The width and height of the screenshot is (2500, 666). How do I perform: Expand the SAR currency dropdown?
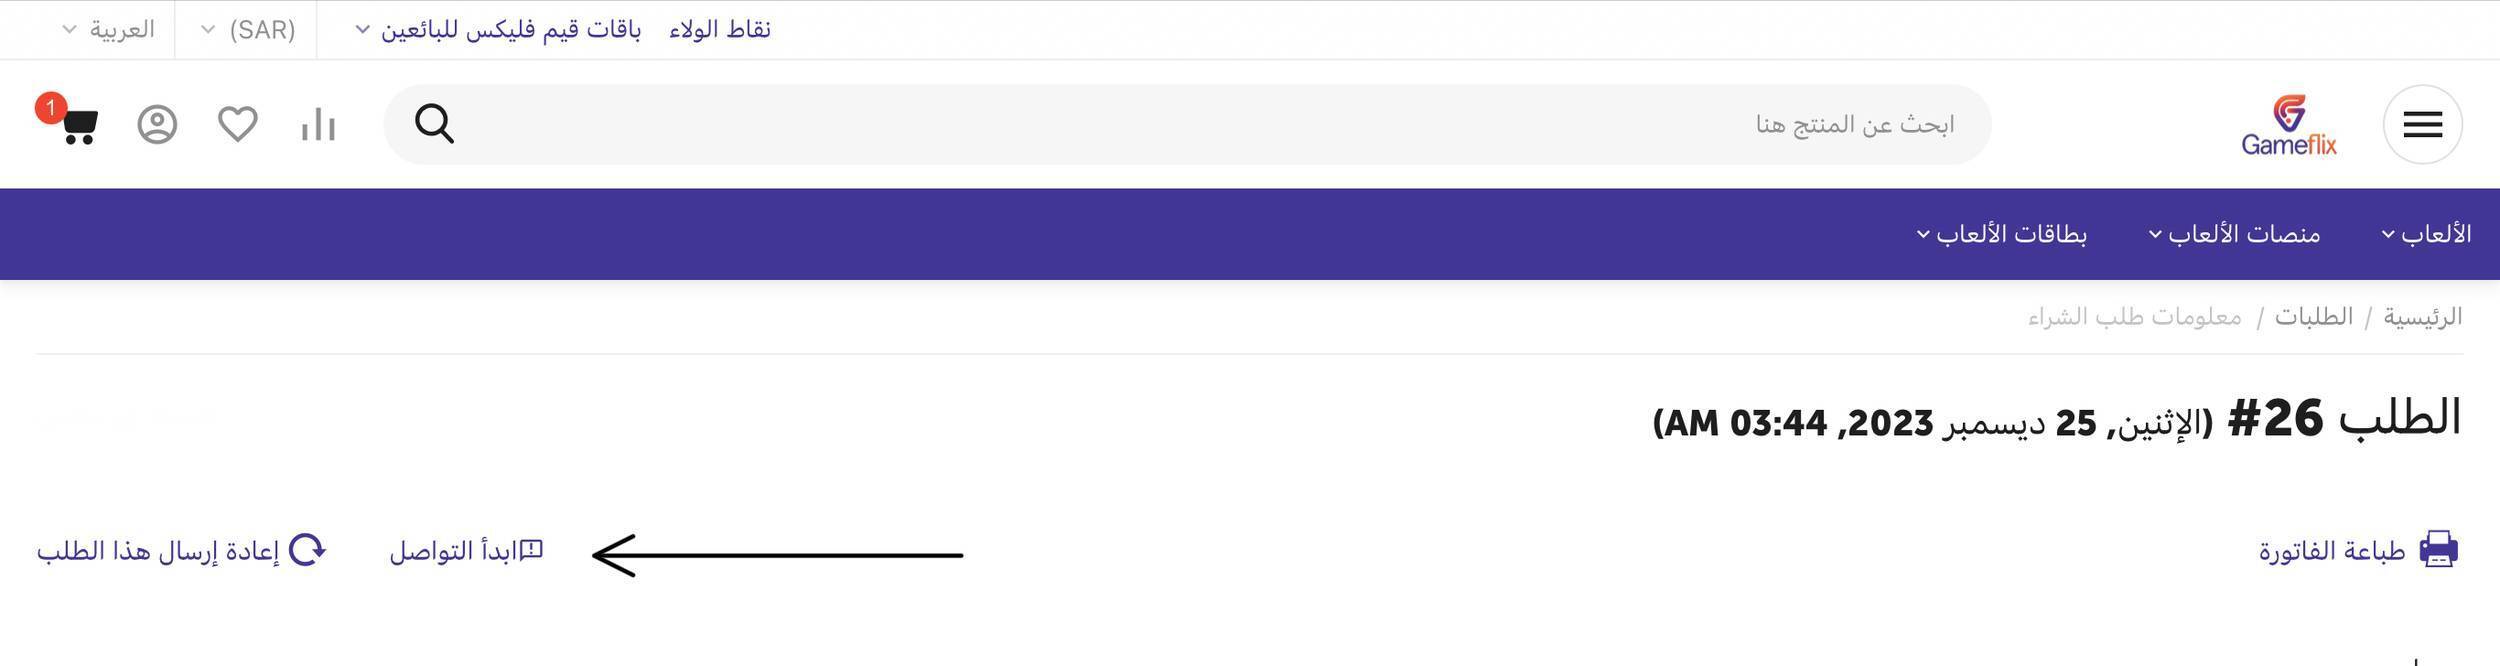click(x=250, y=30)
